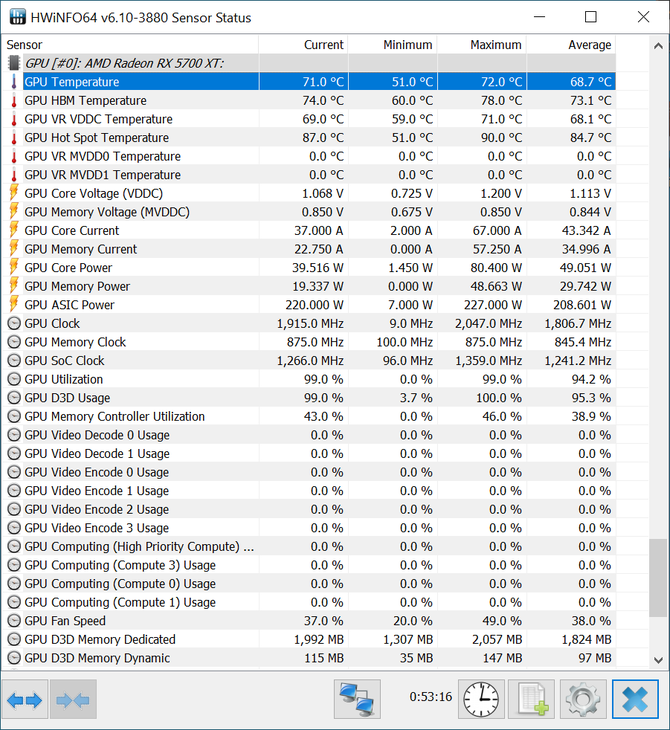Minimize the HWiNFO64 Sensor Status window
Image resolution: width=670 pixels, height=730 pixels.
[539, 17]
